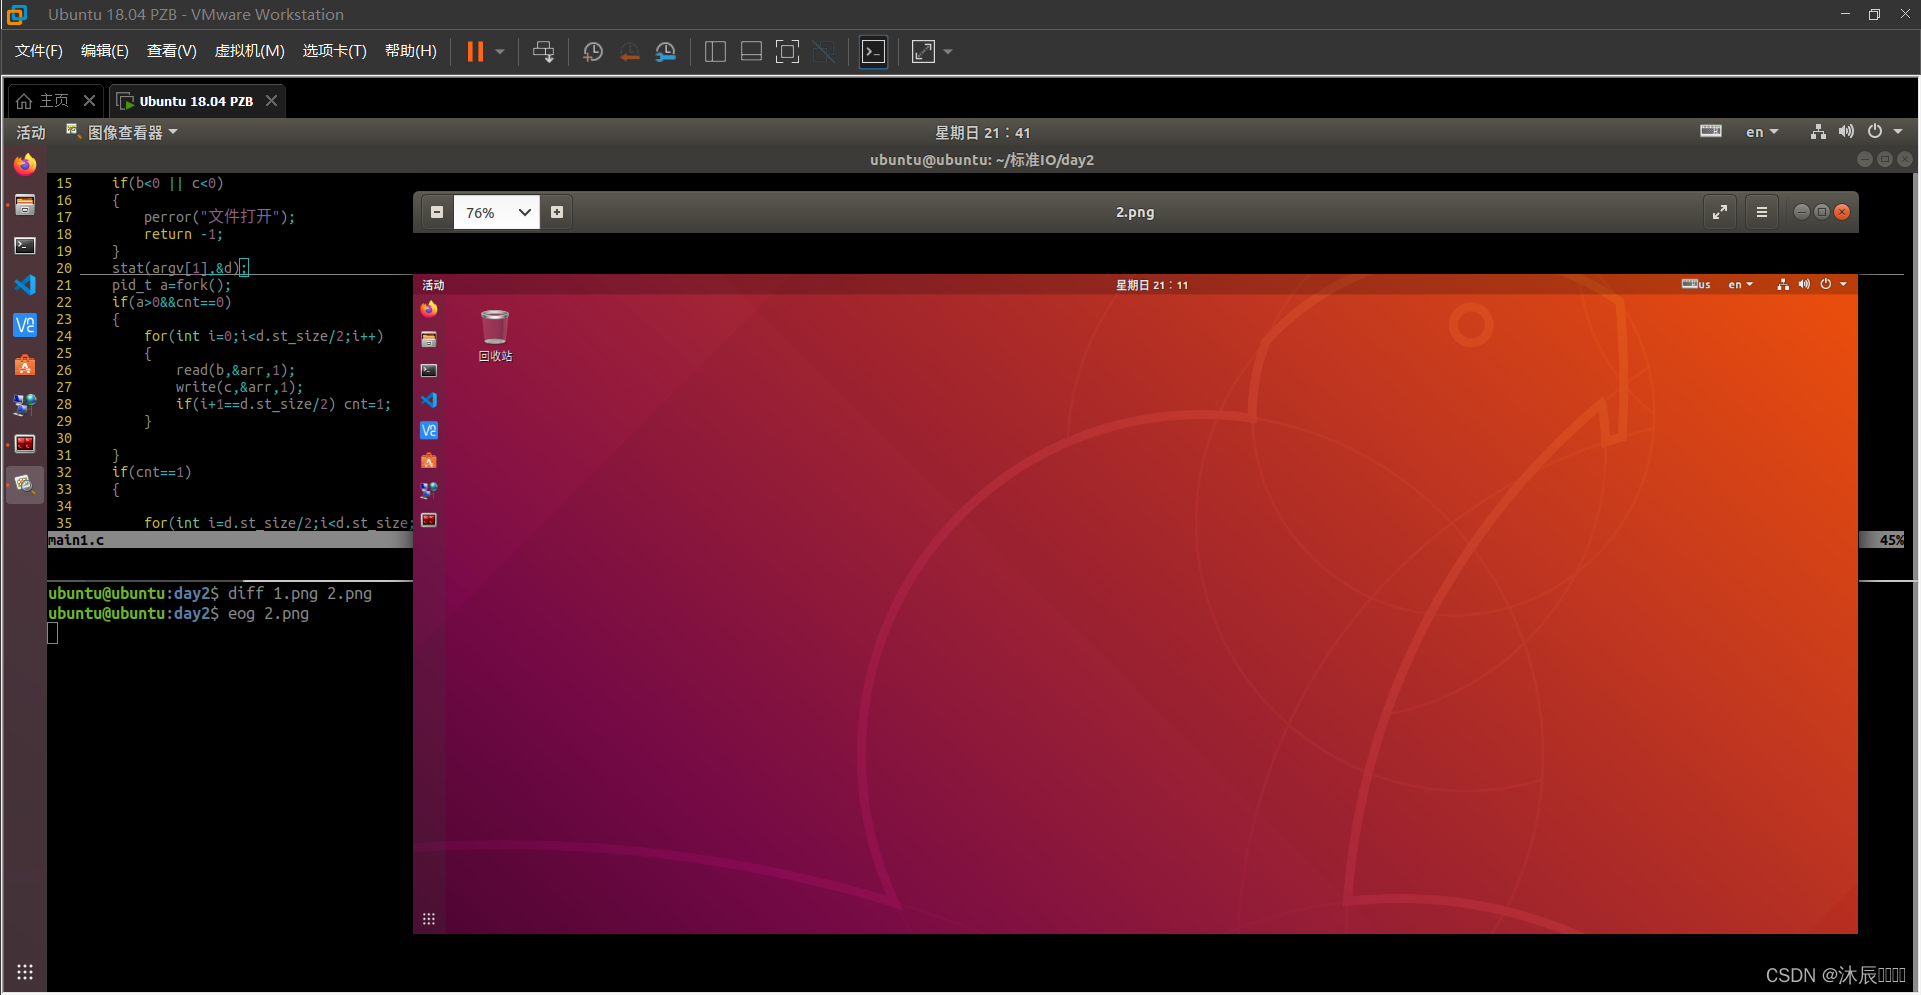Open the snapshot manager wrench-clock icon
The height and width of the screenshot is (995, 1921).
click(x=666, y=52)
